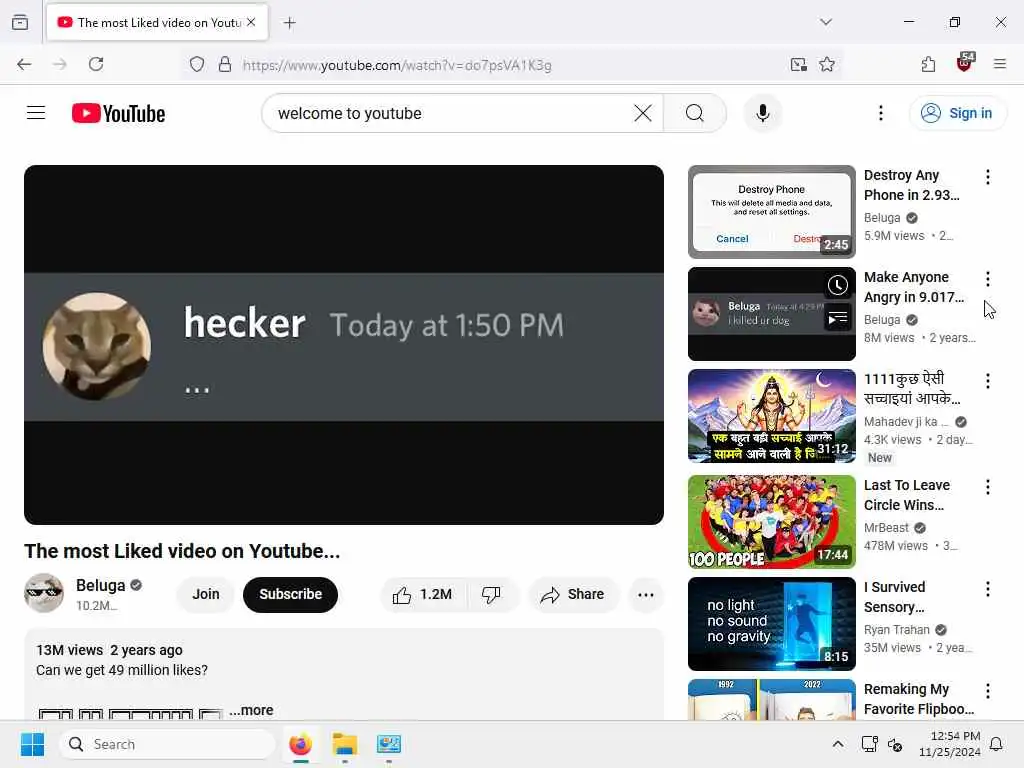Image resolution: width=1024 pixels, height=768 pixels.
Task: Click the Sign in button
Action: [x=958, y=113]
